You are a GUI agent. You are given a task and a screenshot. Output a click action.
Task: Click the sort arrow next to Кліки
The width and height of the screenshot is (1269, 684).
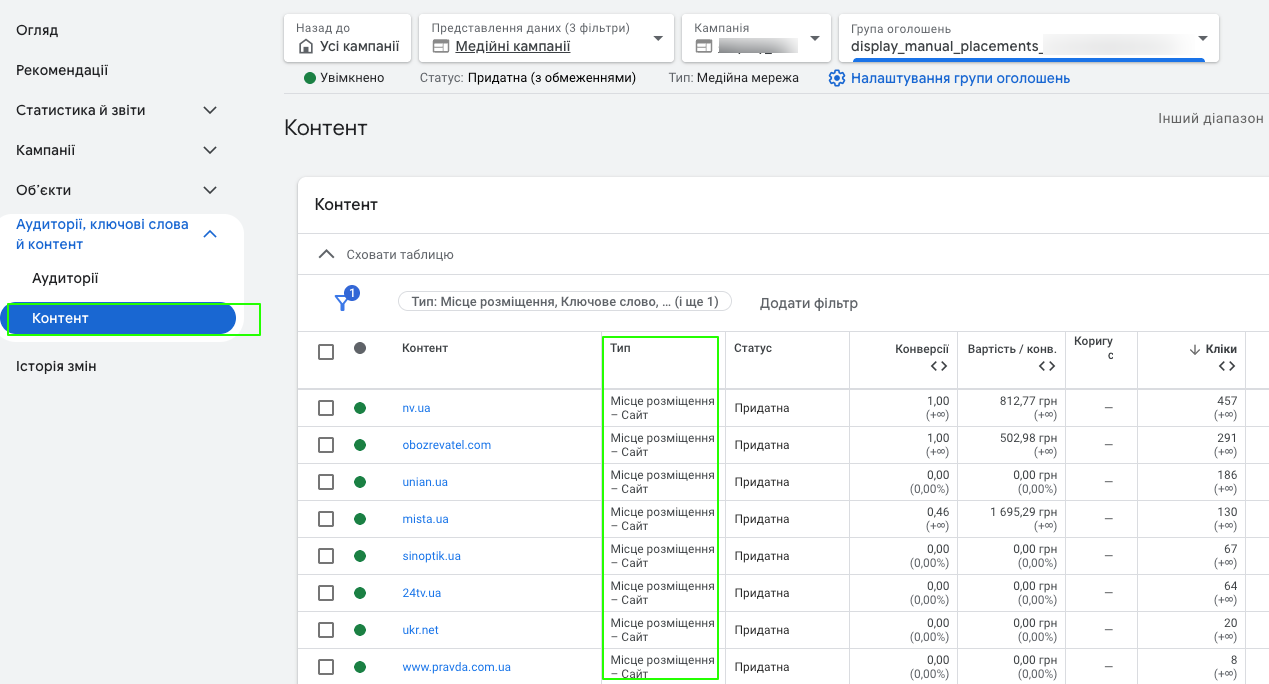1195,349
